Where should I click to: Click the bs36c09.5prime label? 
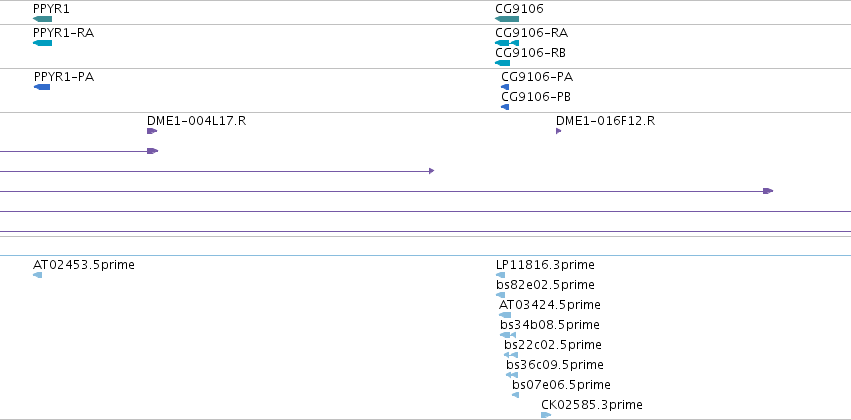[x=555, y=366]
